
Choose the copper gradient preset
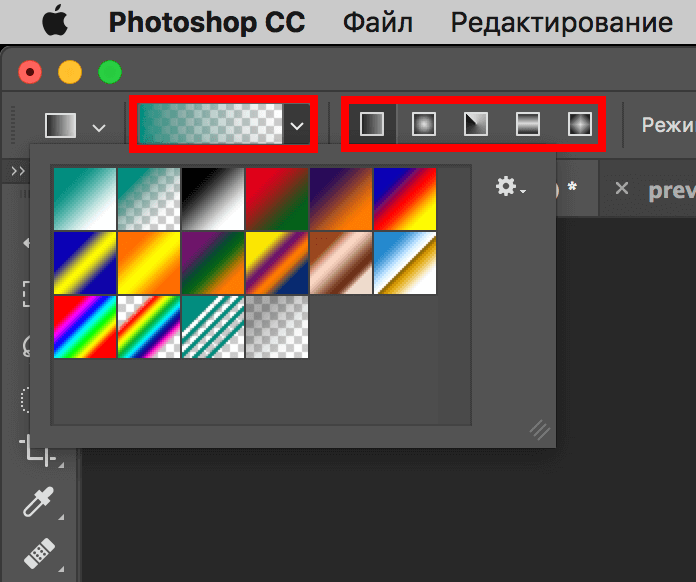click(x=340, y=263)
